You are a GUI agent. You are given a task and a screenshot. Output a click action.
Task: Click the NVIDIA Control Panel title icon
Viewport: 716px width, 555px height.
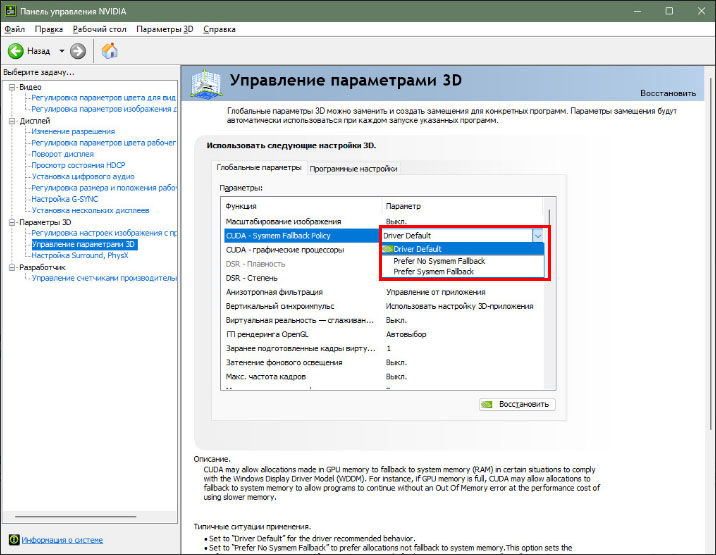click(x=10, y=11)
